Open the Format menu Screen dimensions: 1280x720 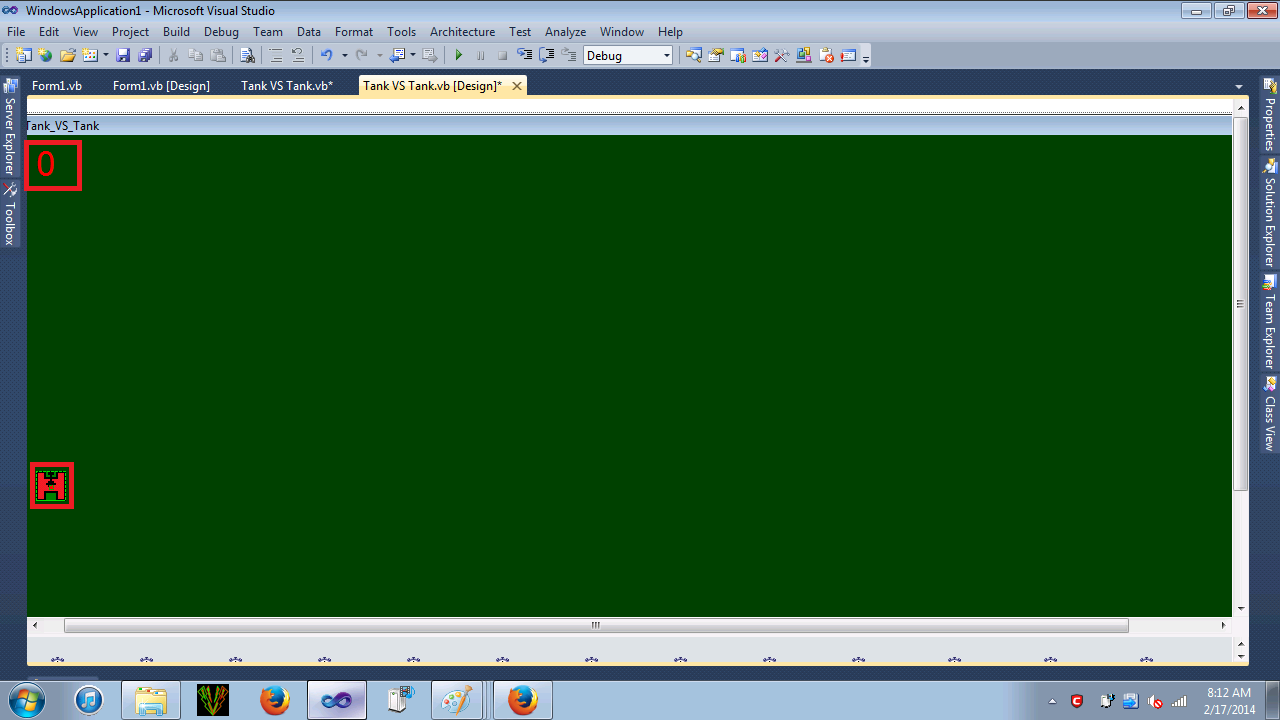point(354,32)
